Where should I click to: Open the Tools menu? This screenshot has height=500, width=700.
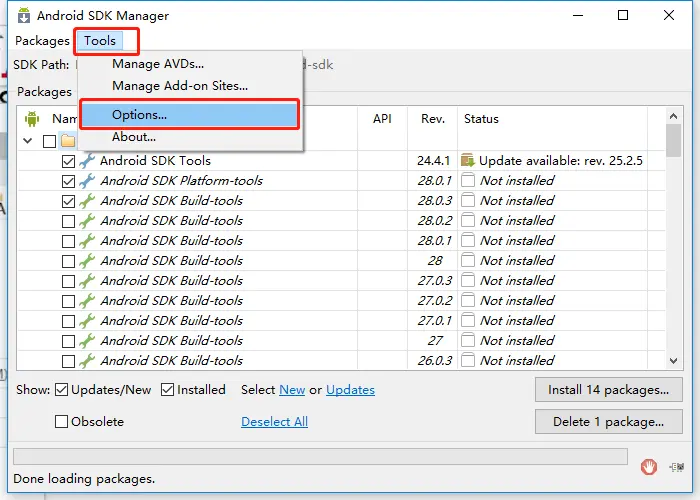[100, 41]
